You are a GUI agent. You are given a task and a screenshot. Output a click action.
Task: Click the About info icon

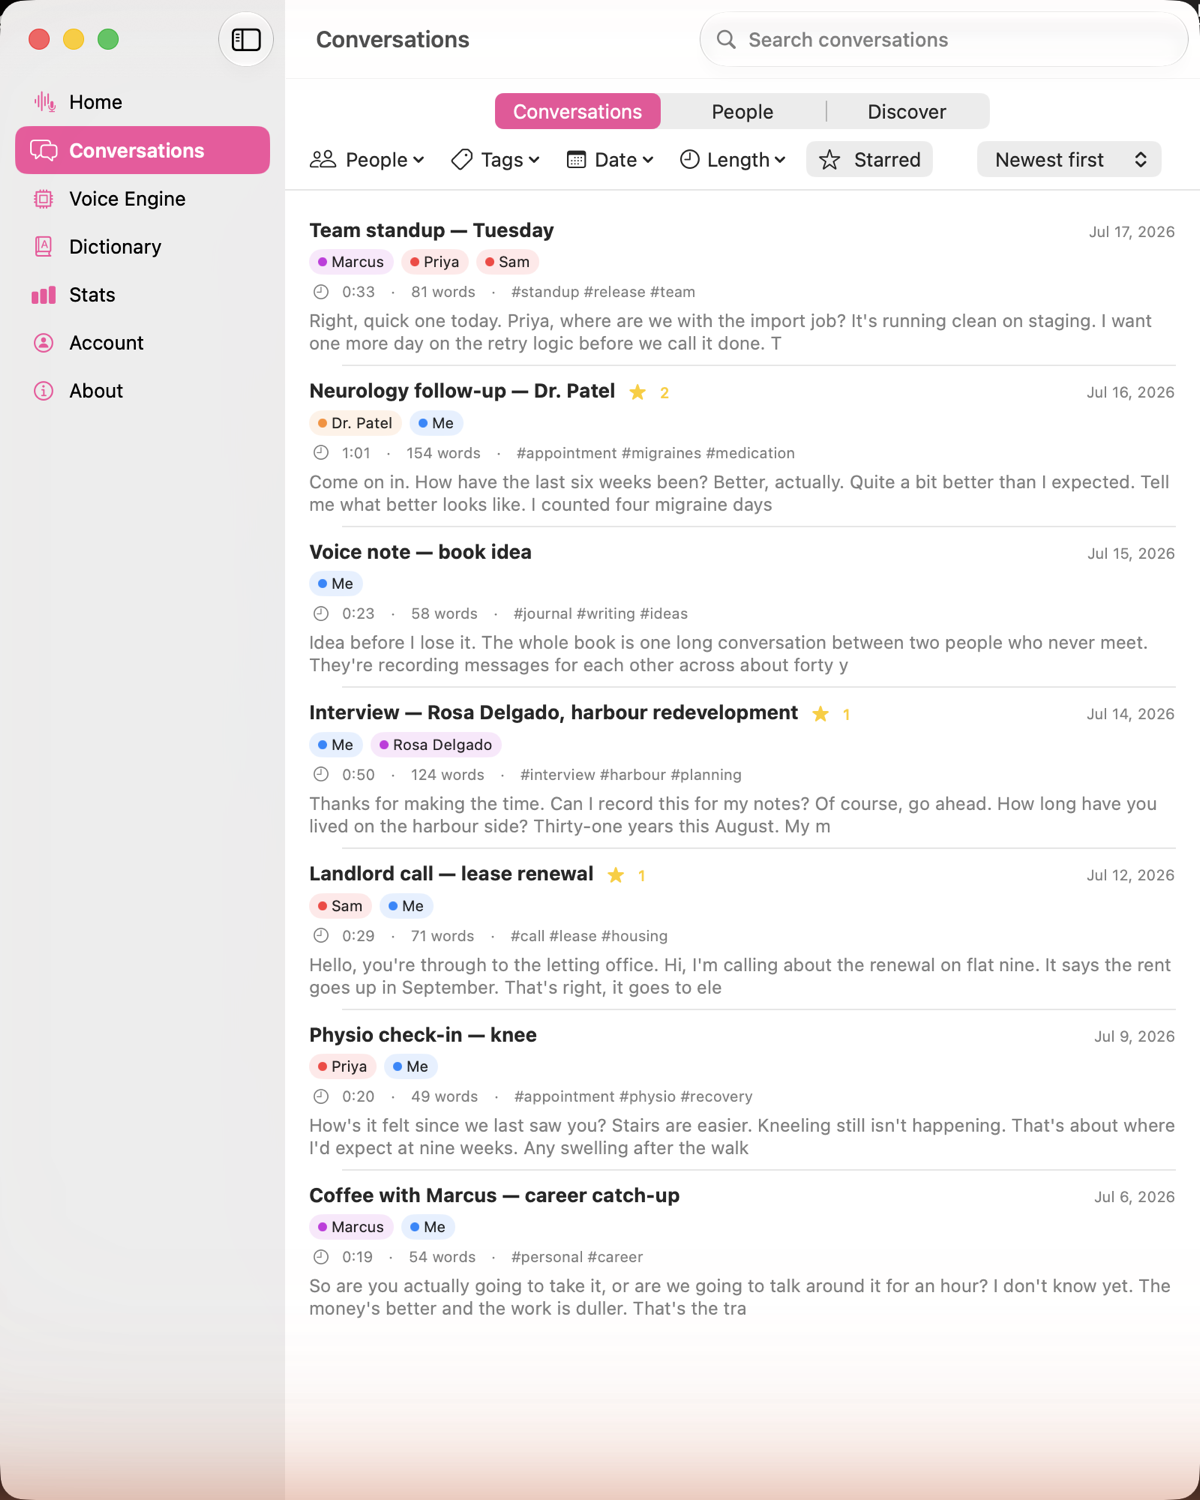pyautogui.click(x=44, y=391)
